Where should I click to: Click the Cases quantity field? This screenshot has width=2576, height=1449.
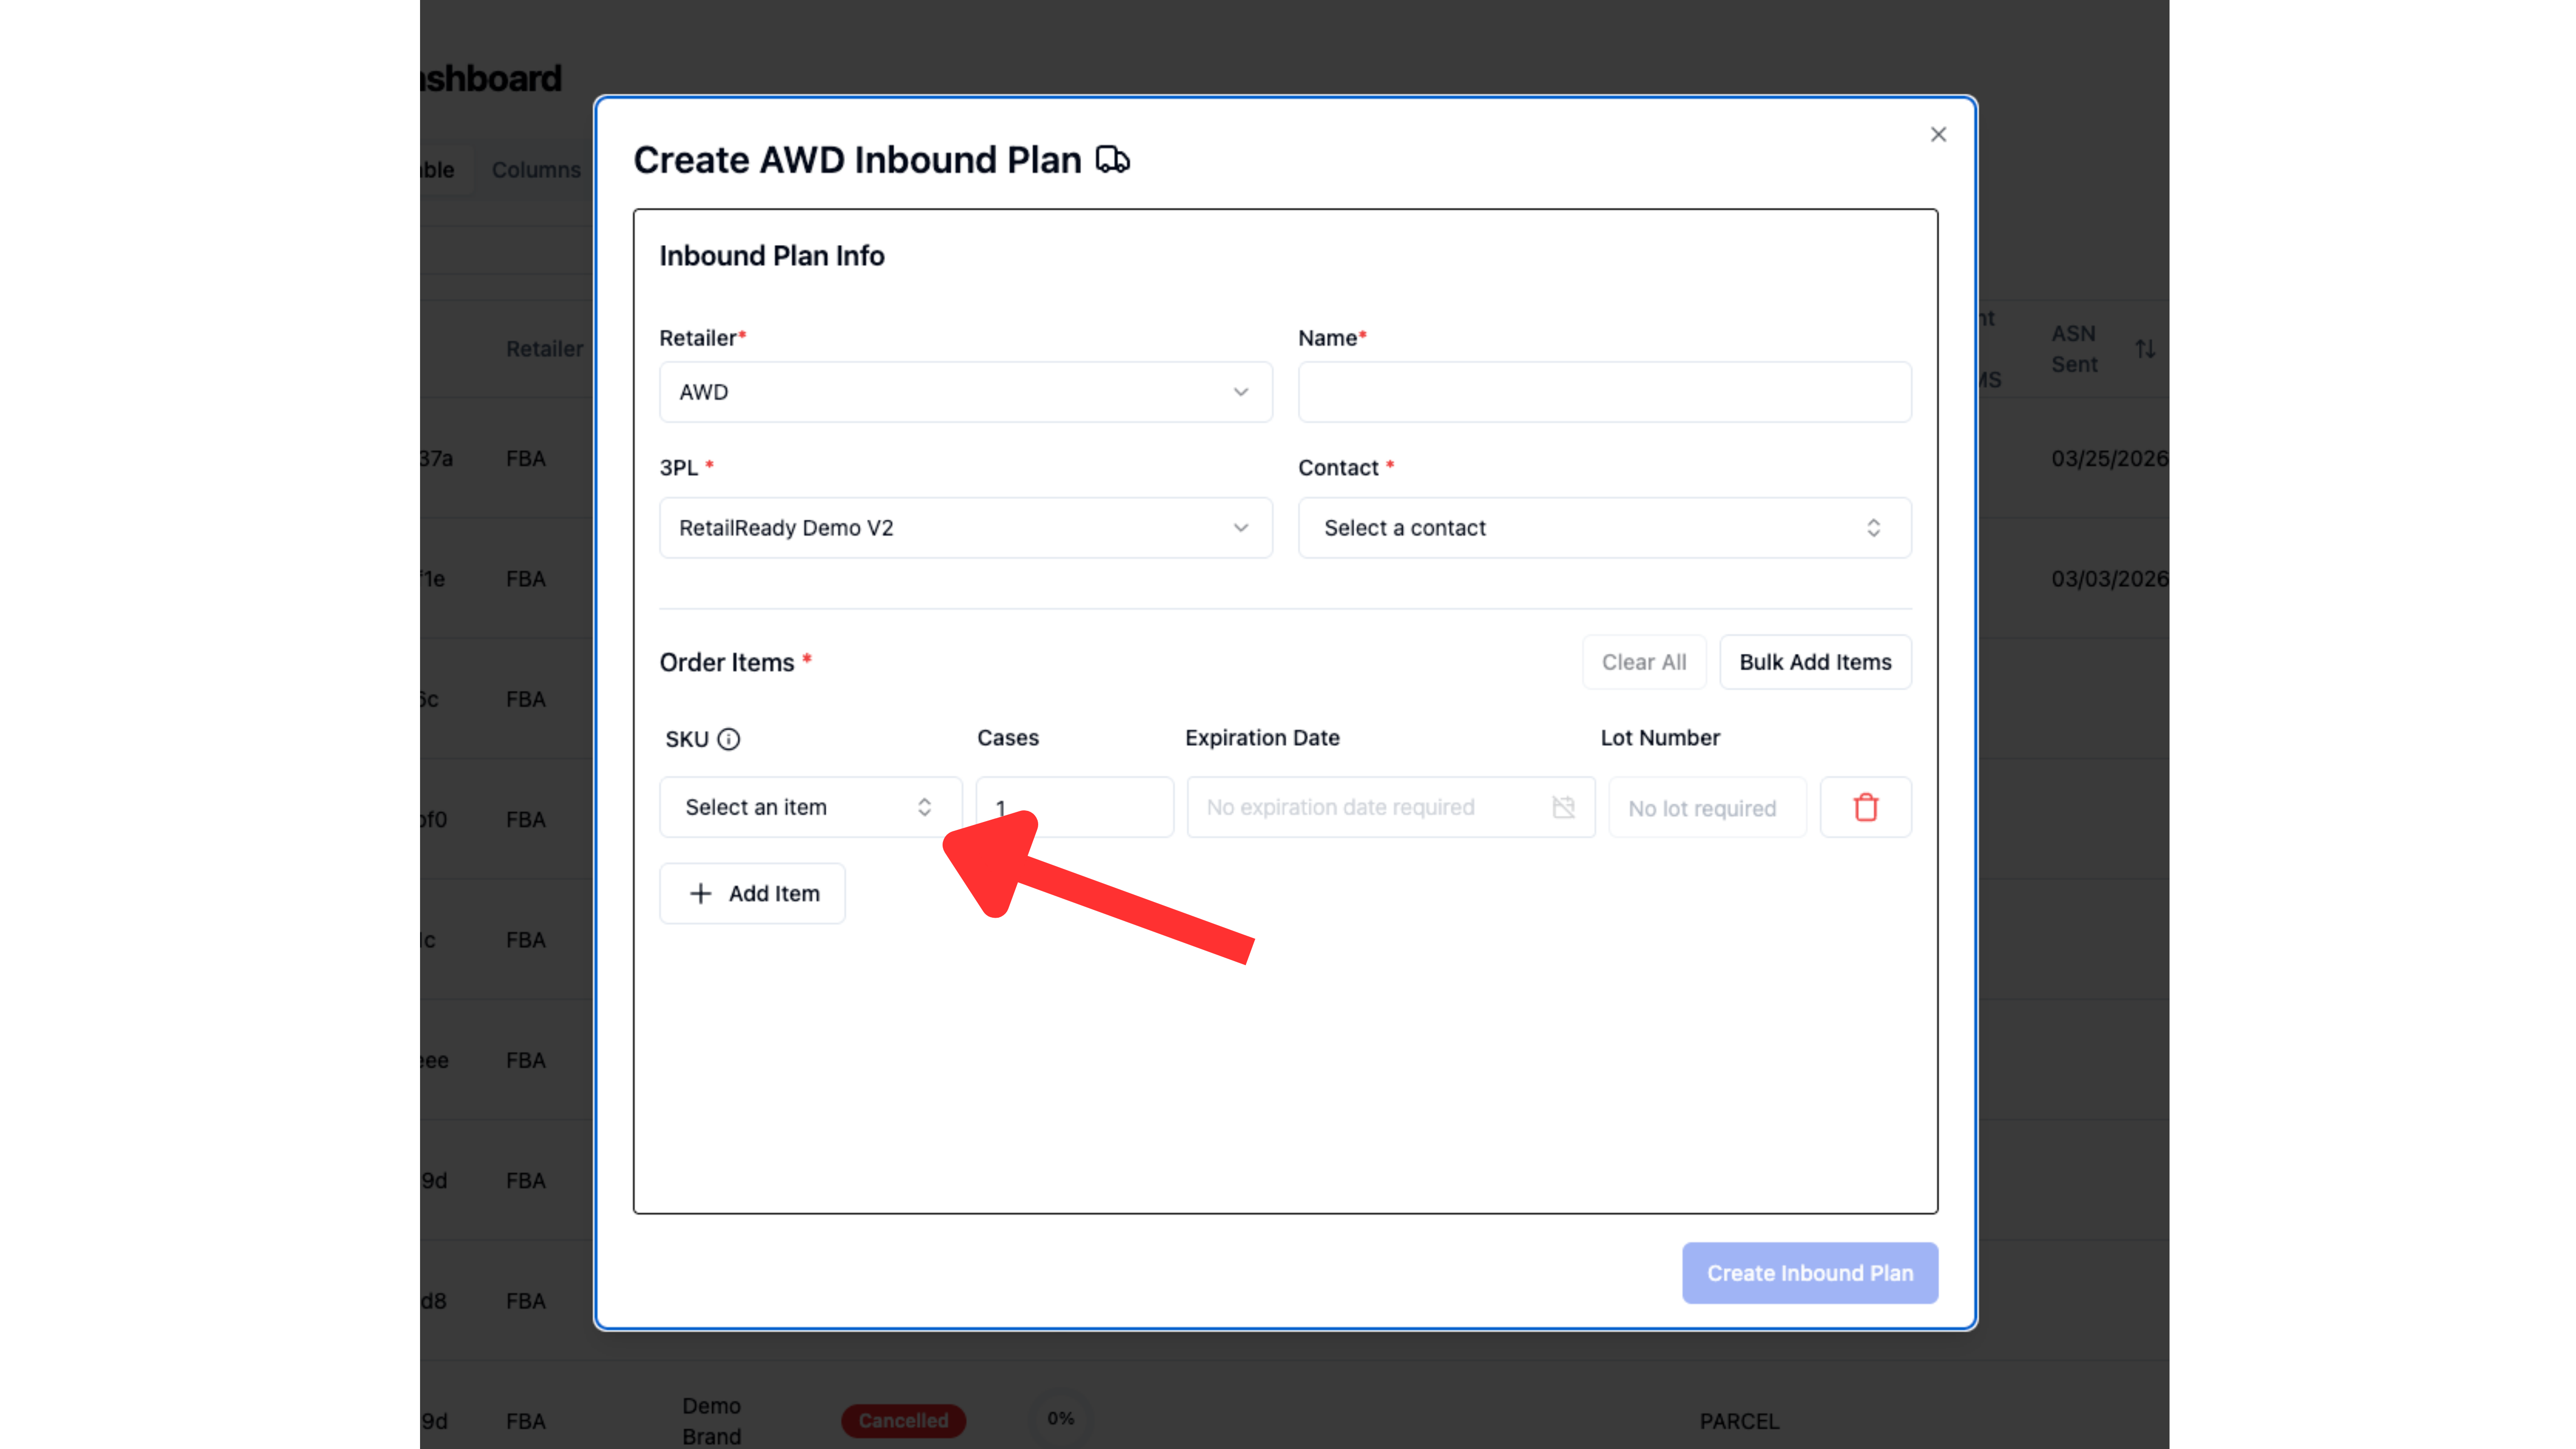click(1075, 807)
